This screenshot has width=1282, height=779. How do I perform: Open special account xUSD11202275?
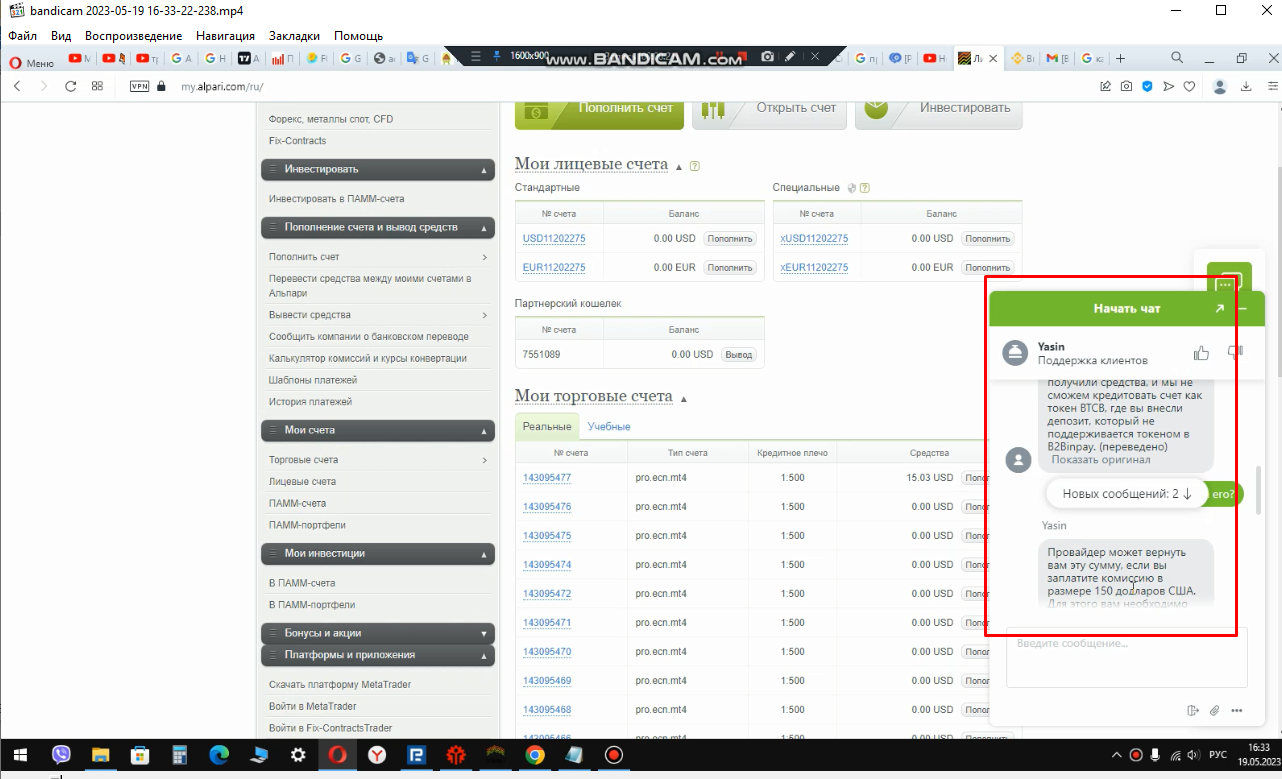click(814, 239)
